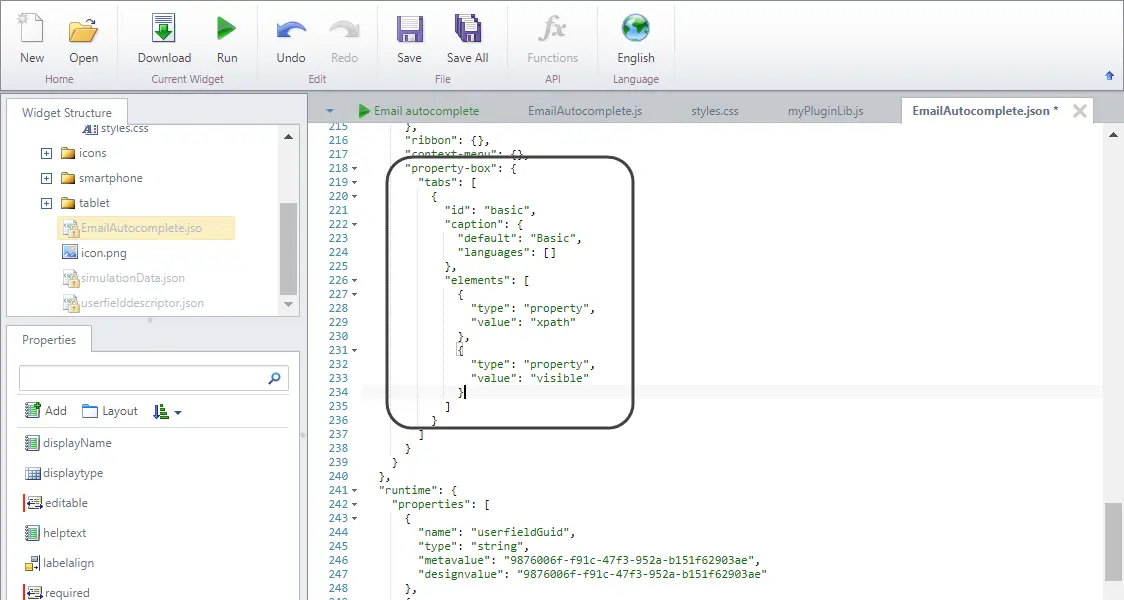Collapse code fold at line 226
Screen dimensions: 1124x600
[x=354, y=280]
